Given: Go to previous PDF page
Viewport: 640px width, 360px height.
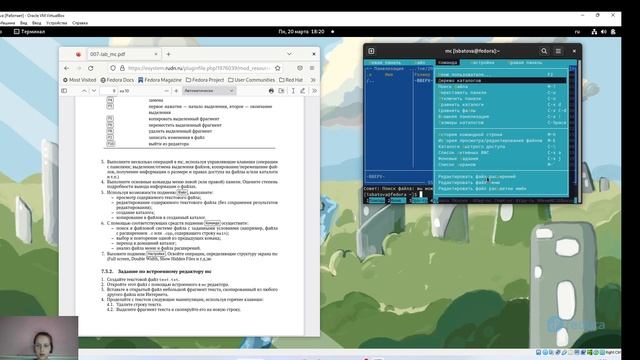Looking at the screenshot, I should 84,91.
